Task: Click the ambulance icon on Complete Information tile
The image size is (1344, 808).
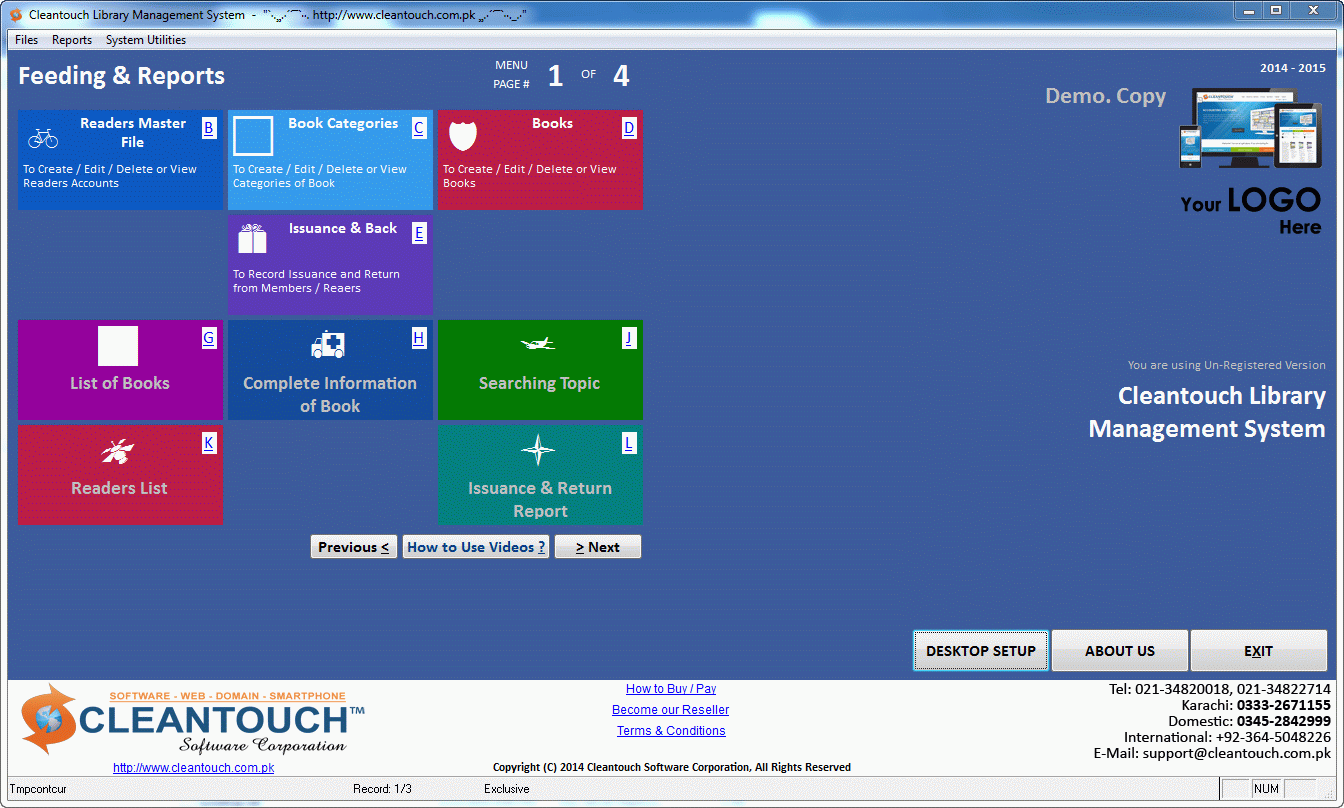Action: [x=328, y=345]
